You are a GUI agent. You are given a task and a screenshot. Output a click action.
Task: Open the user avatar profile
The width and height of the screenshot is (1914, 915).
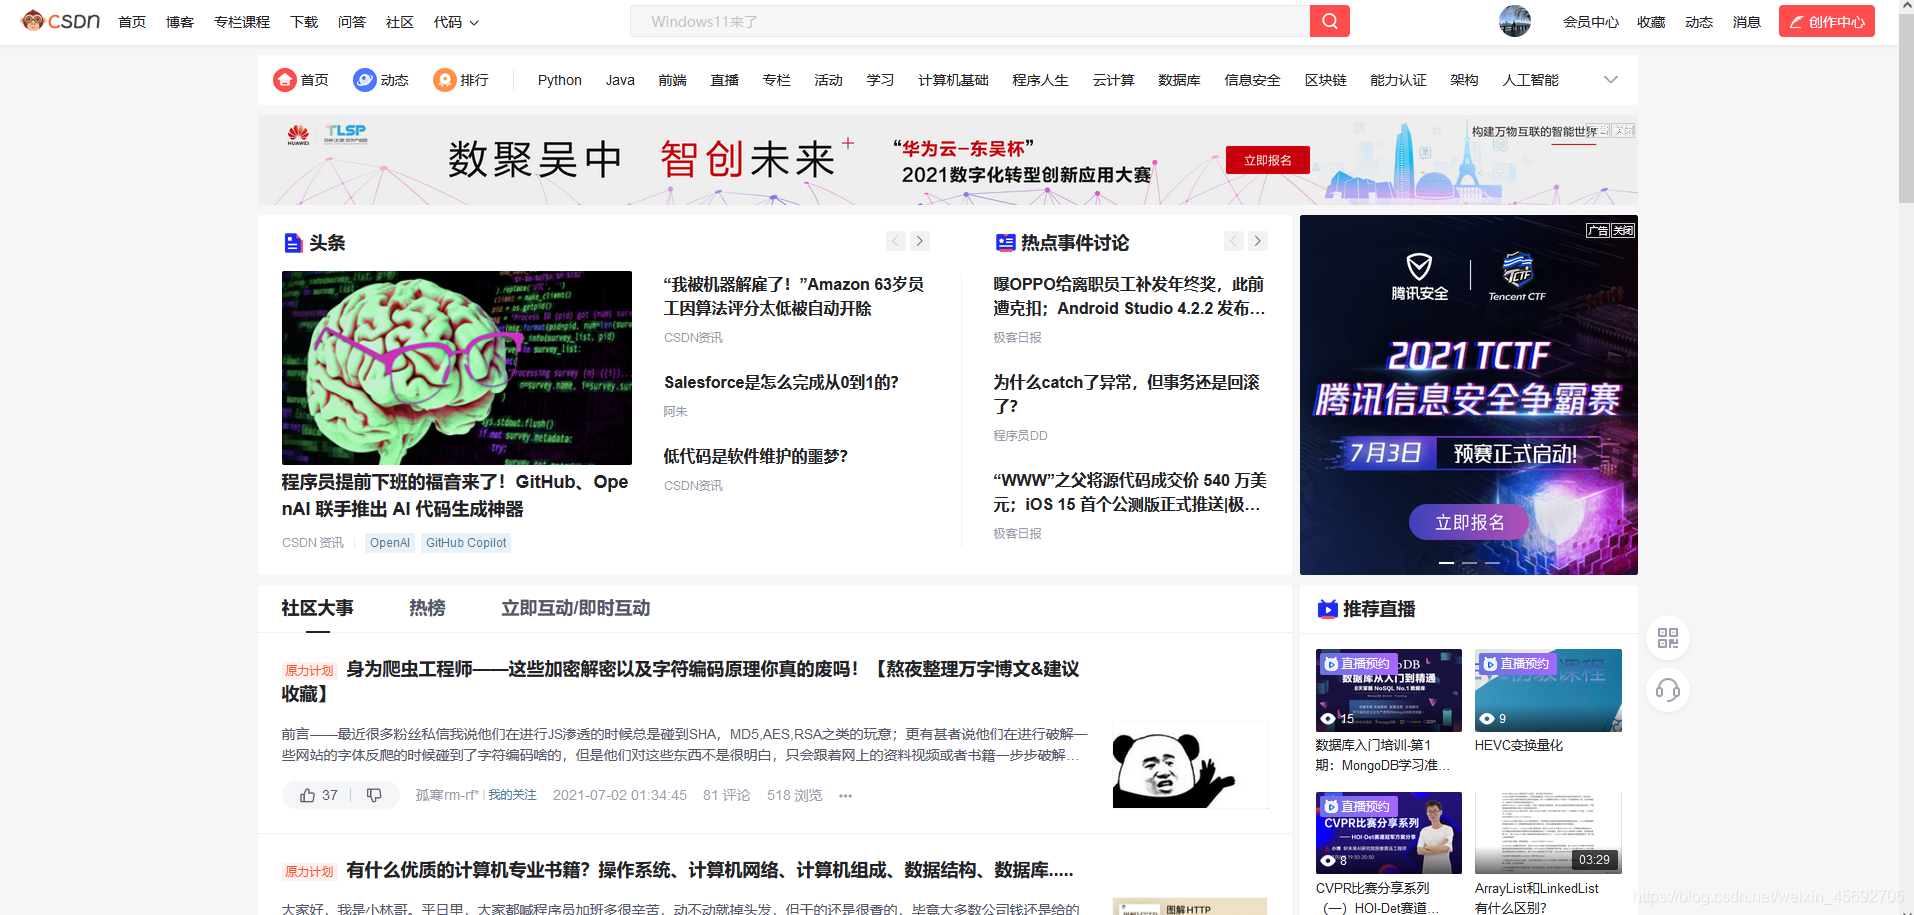point(1515,21)
